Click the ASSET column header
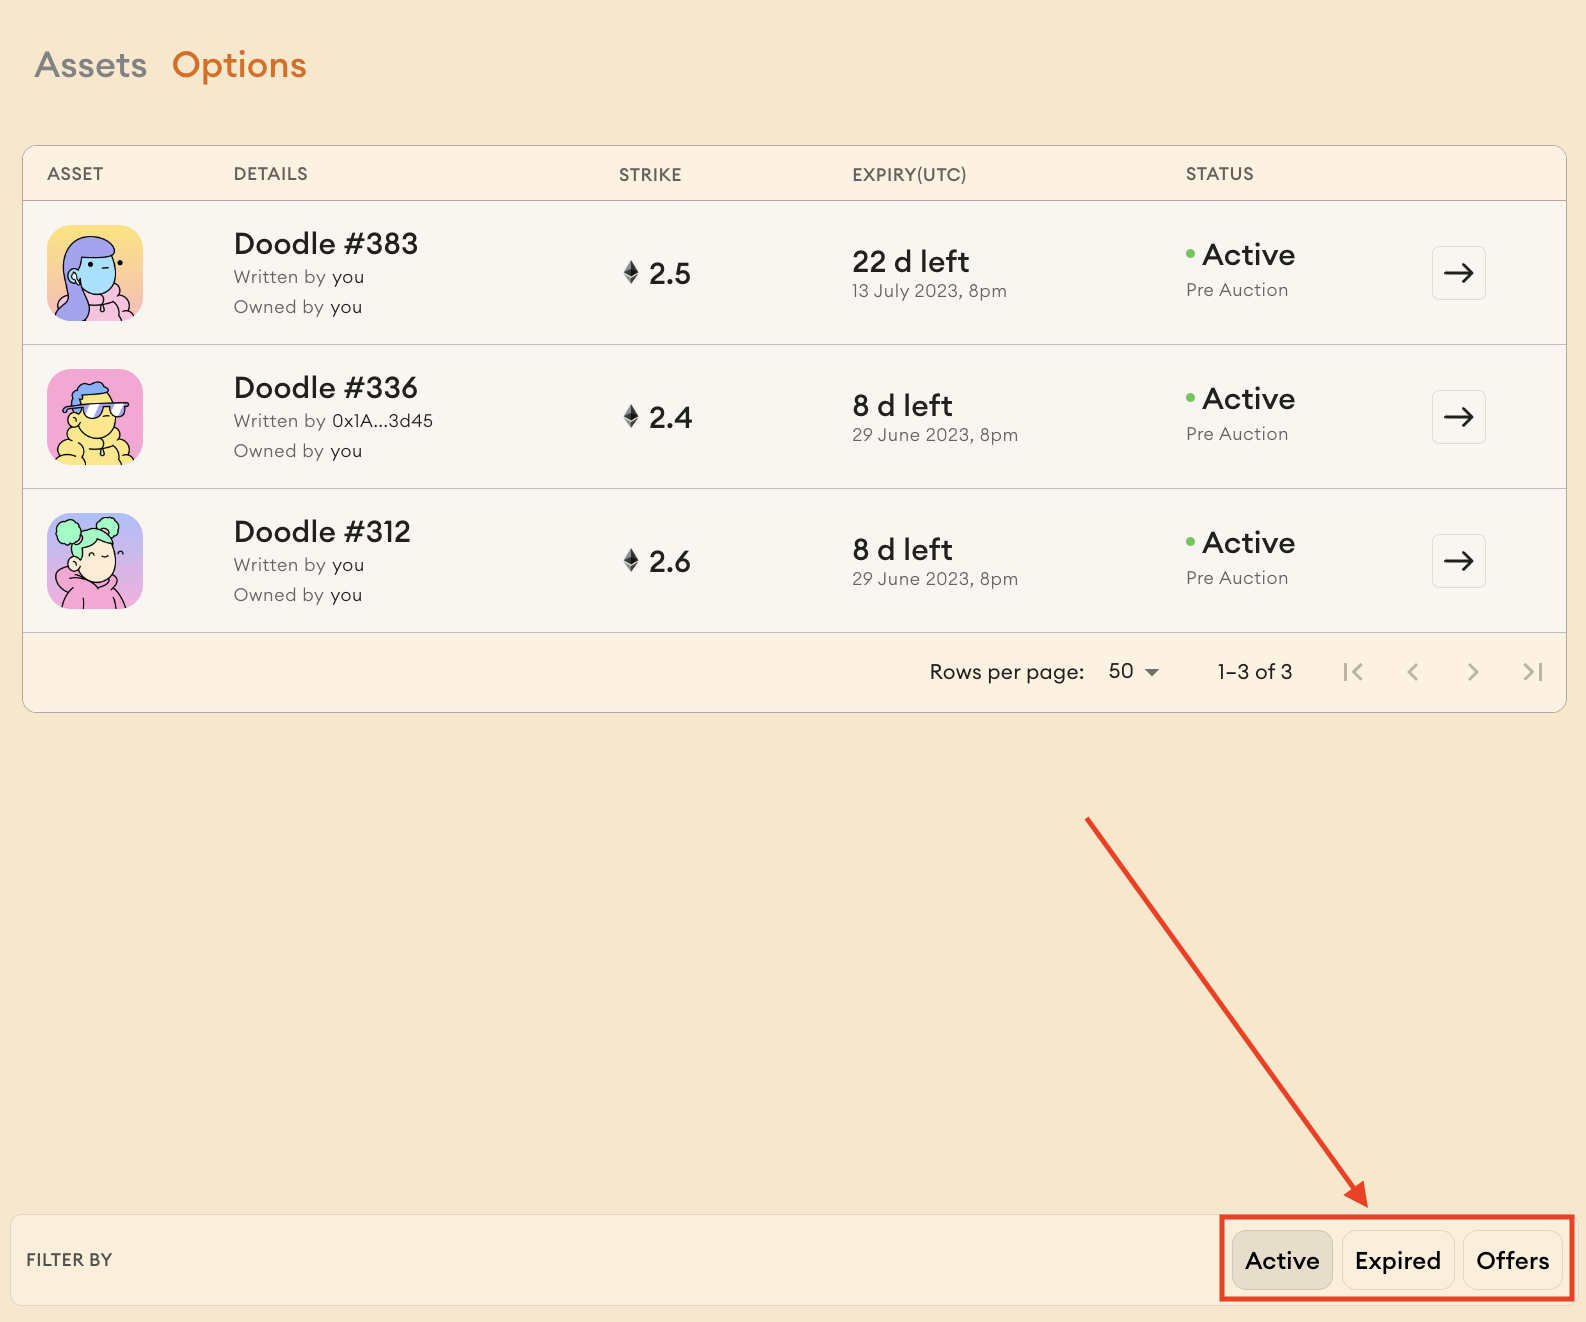The height and width of the screenshot is (1322, 1586). [75, 174]
